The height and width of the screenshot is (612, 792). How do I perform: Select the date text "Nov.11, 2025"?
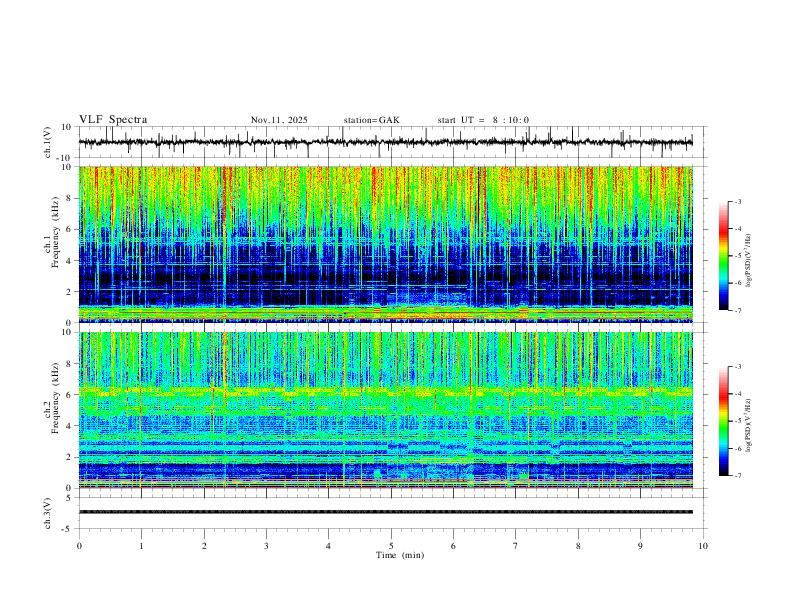click(279, 120)
